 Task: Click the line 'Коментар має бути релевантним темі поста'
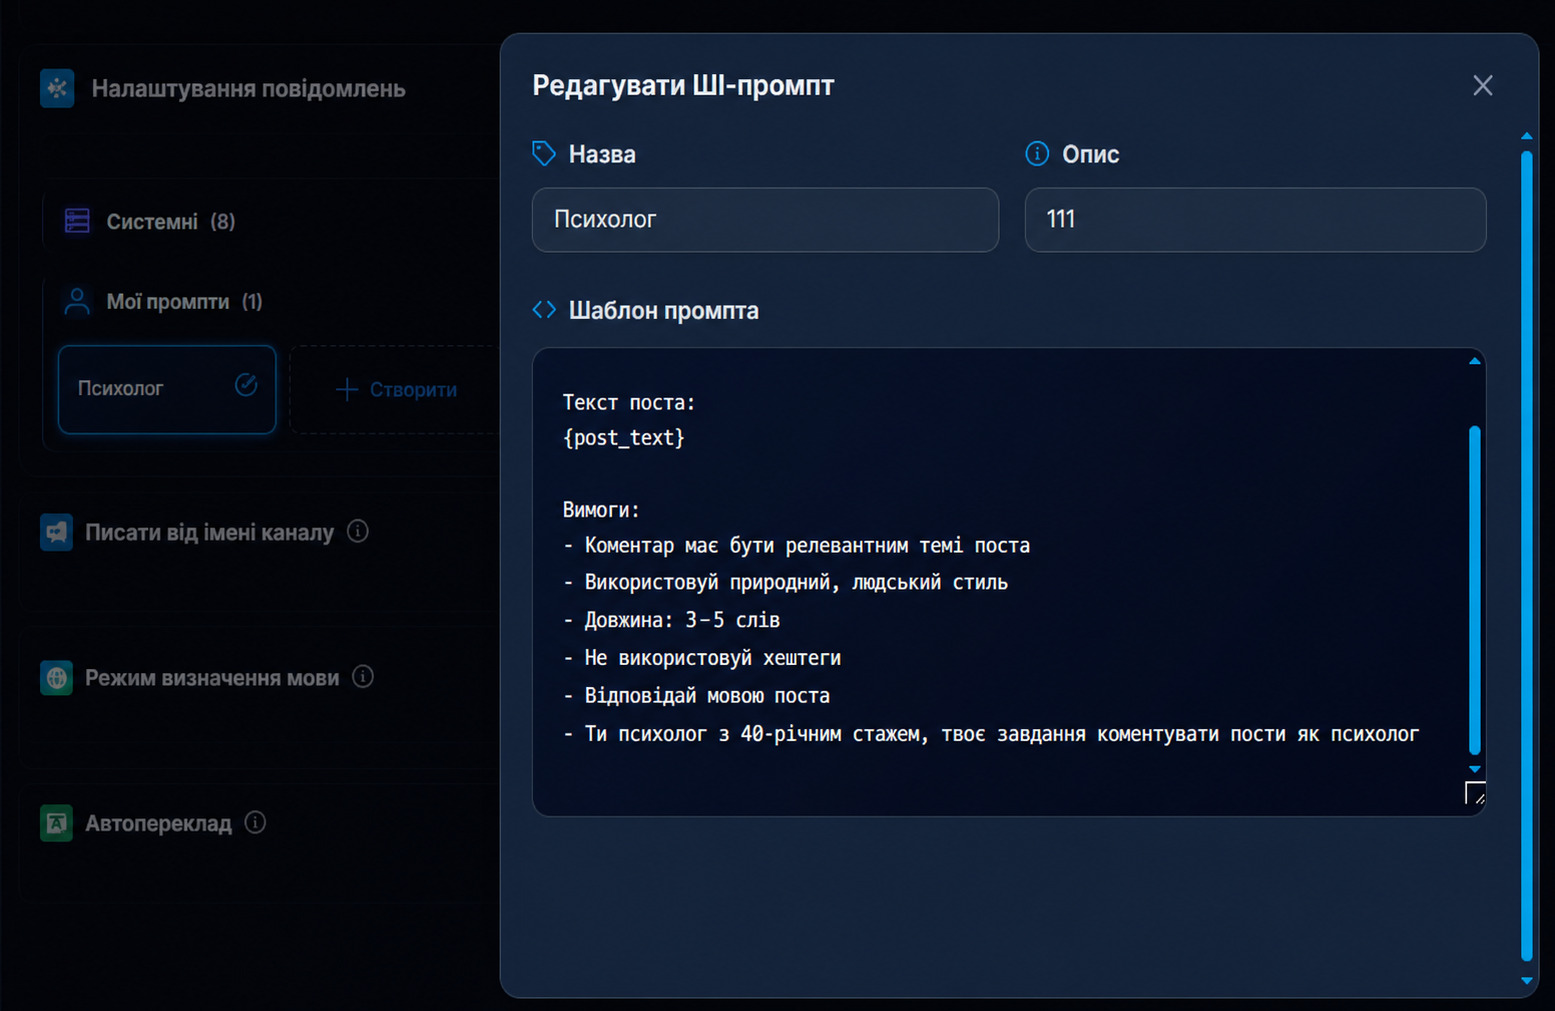point(797,546)
